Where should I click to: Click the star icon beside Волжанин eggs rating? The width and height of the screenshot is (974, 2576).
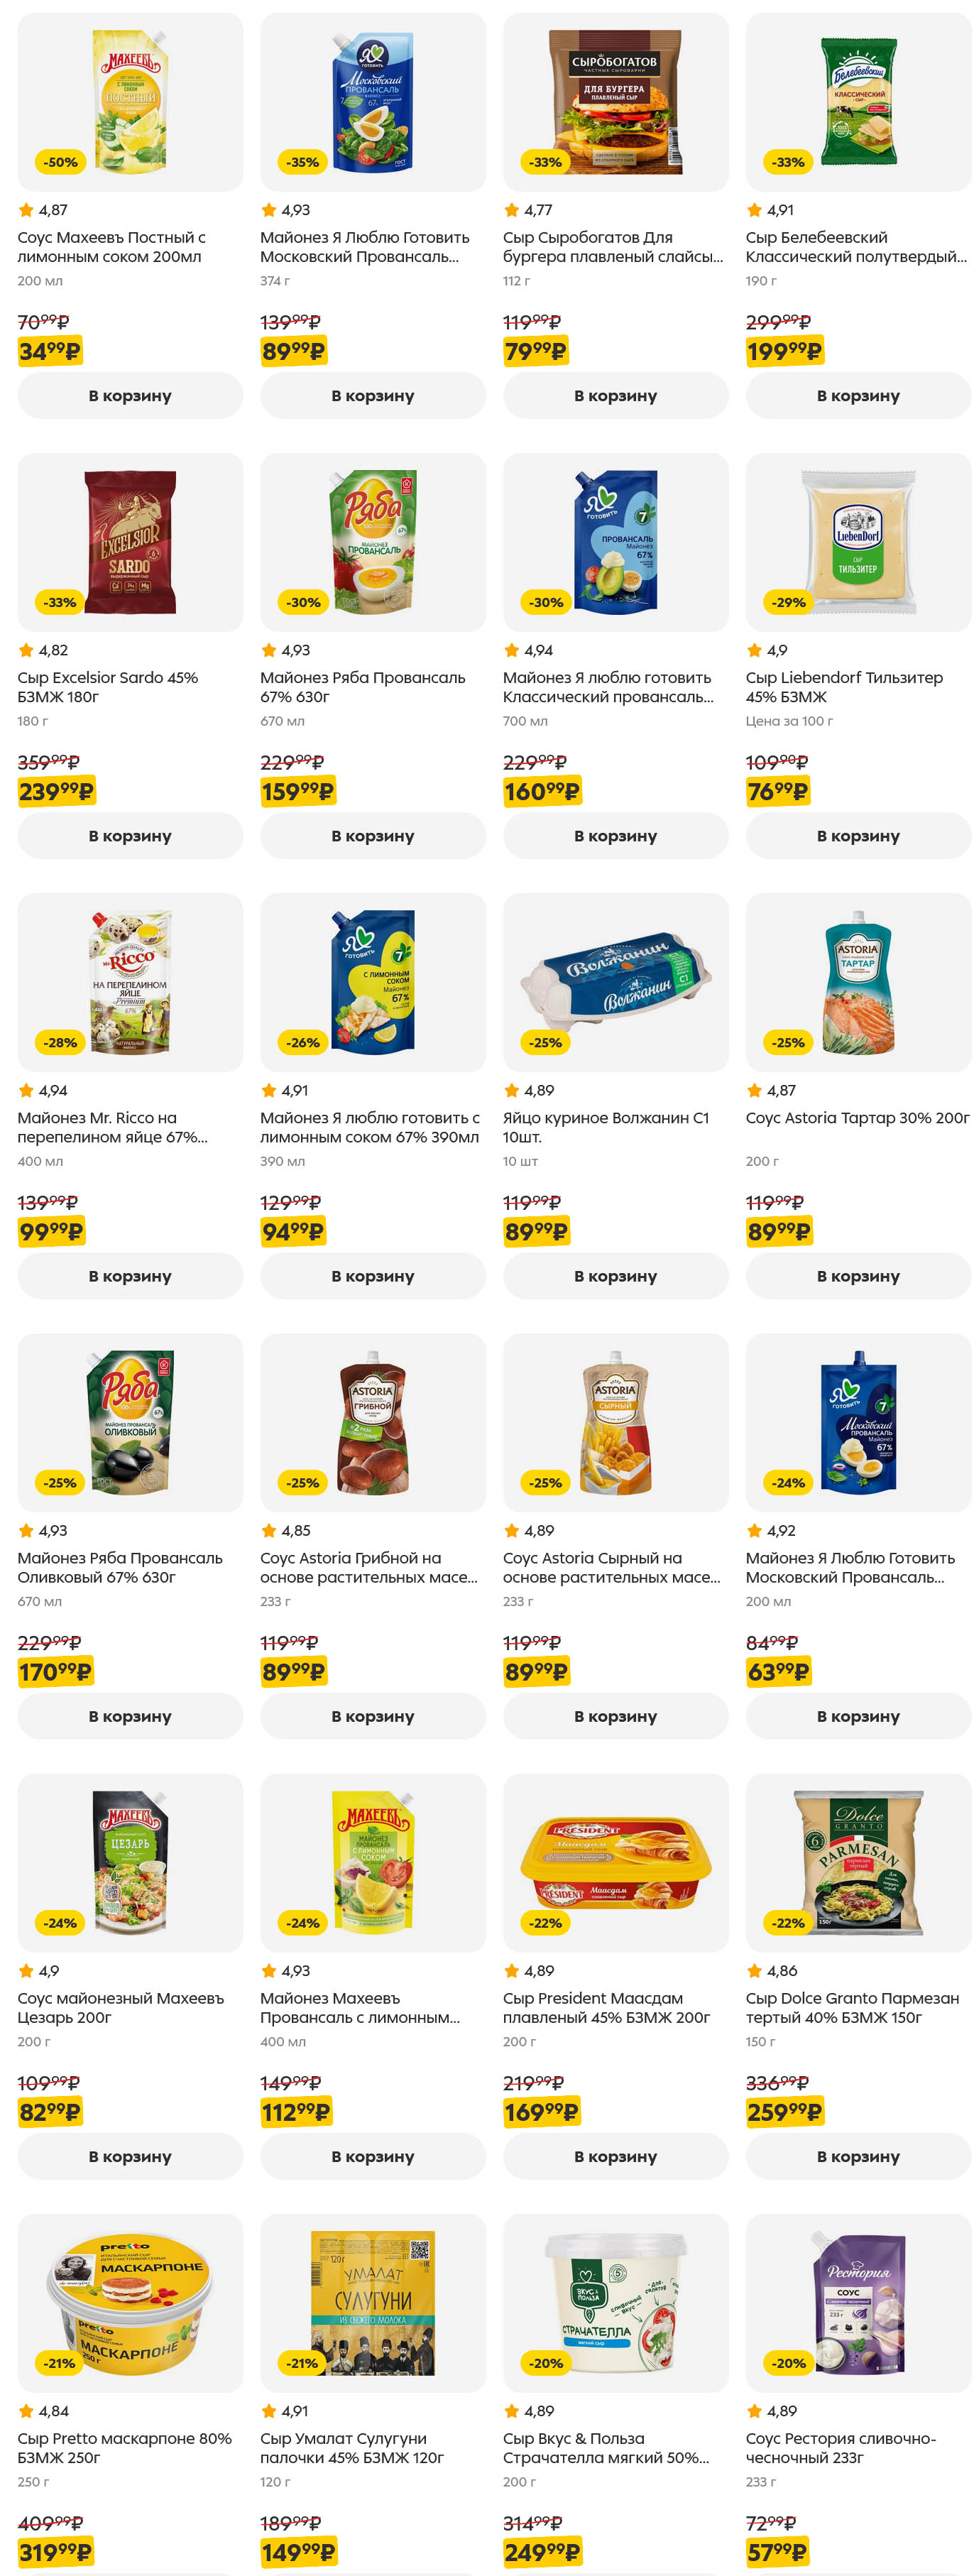pos(511,1090)
